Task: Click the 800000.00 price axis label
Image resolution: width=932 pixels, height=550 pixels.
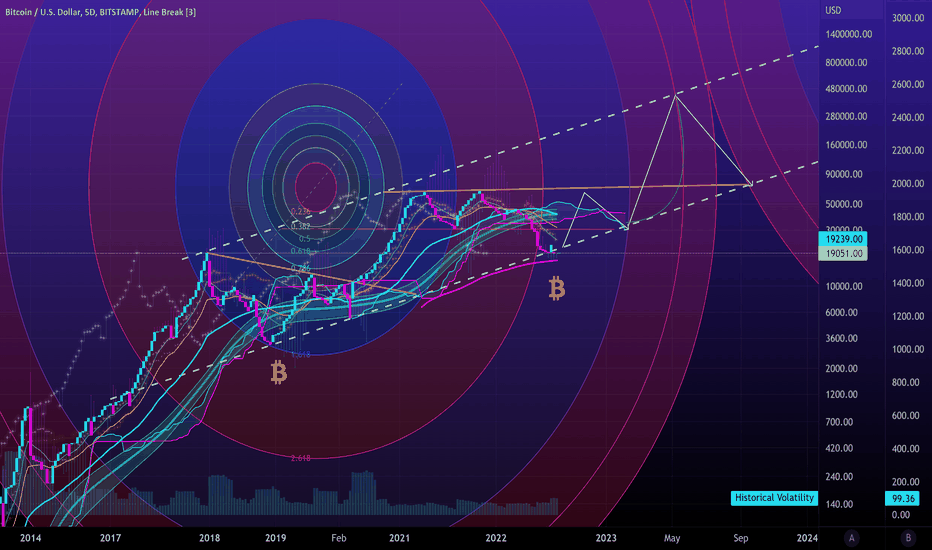Action: tap(846, 62)
